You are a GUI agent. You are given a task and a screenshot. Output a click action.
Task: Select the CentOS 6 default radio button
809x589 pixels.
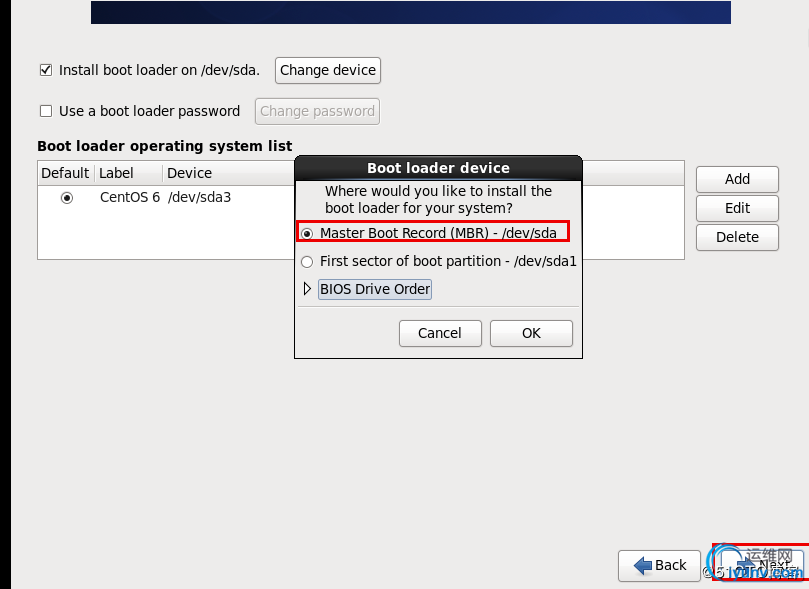67,198
